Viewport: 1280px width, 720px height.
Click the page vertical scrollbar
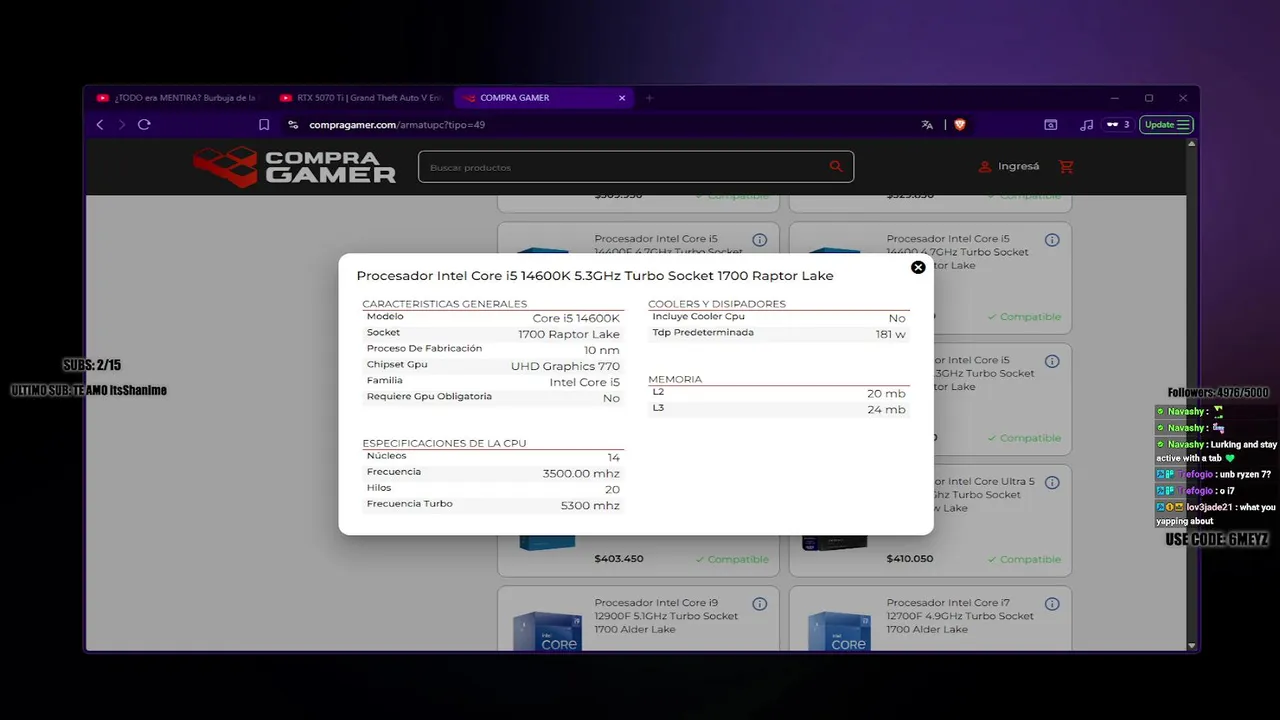coord(1192,395)
